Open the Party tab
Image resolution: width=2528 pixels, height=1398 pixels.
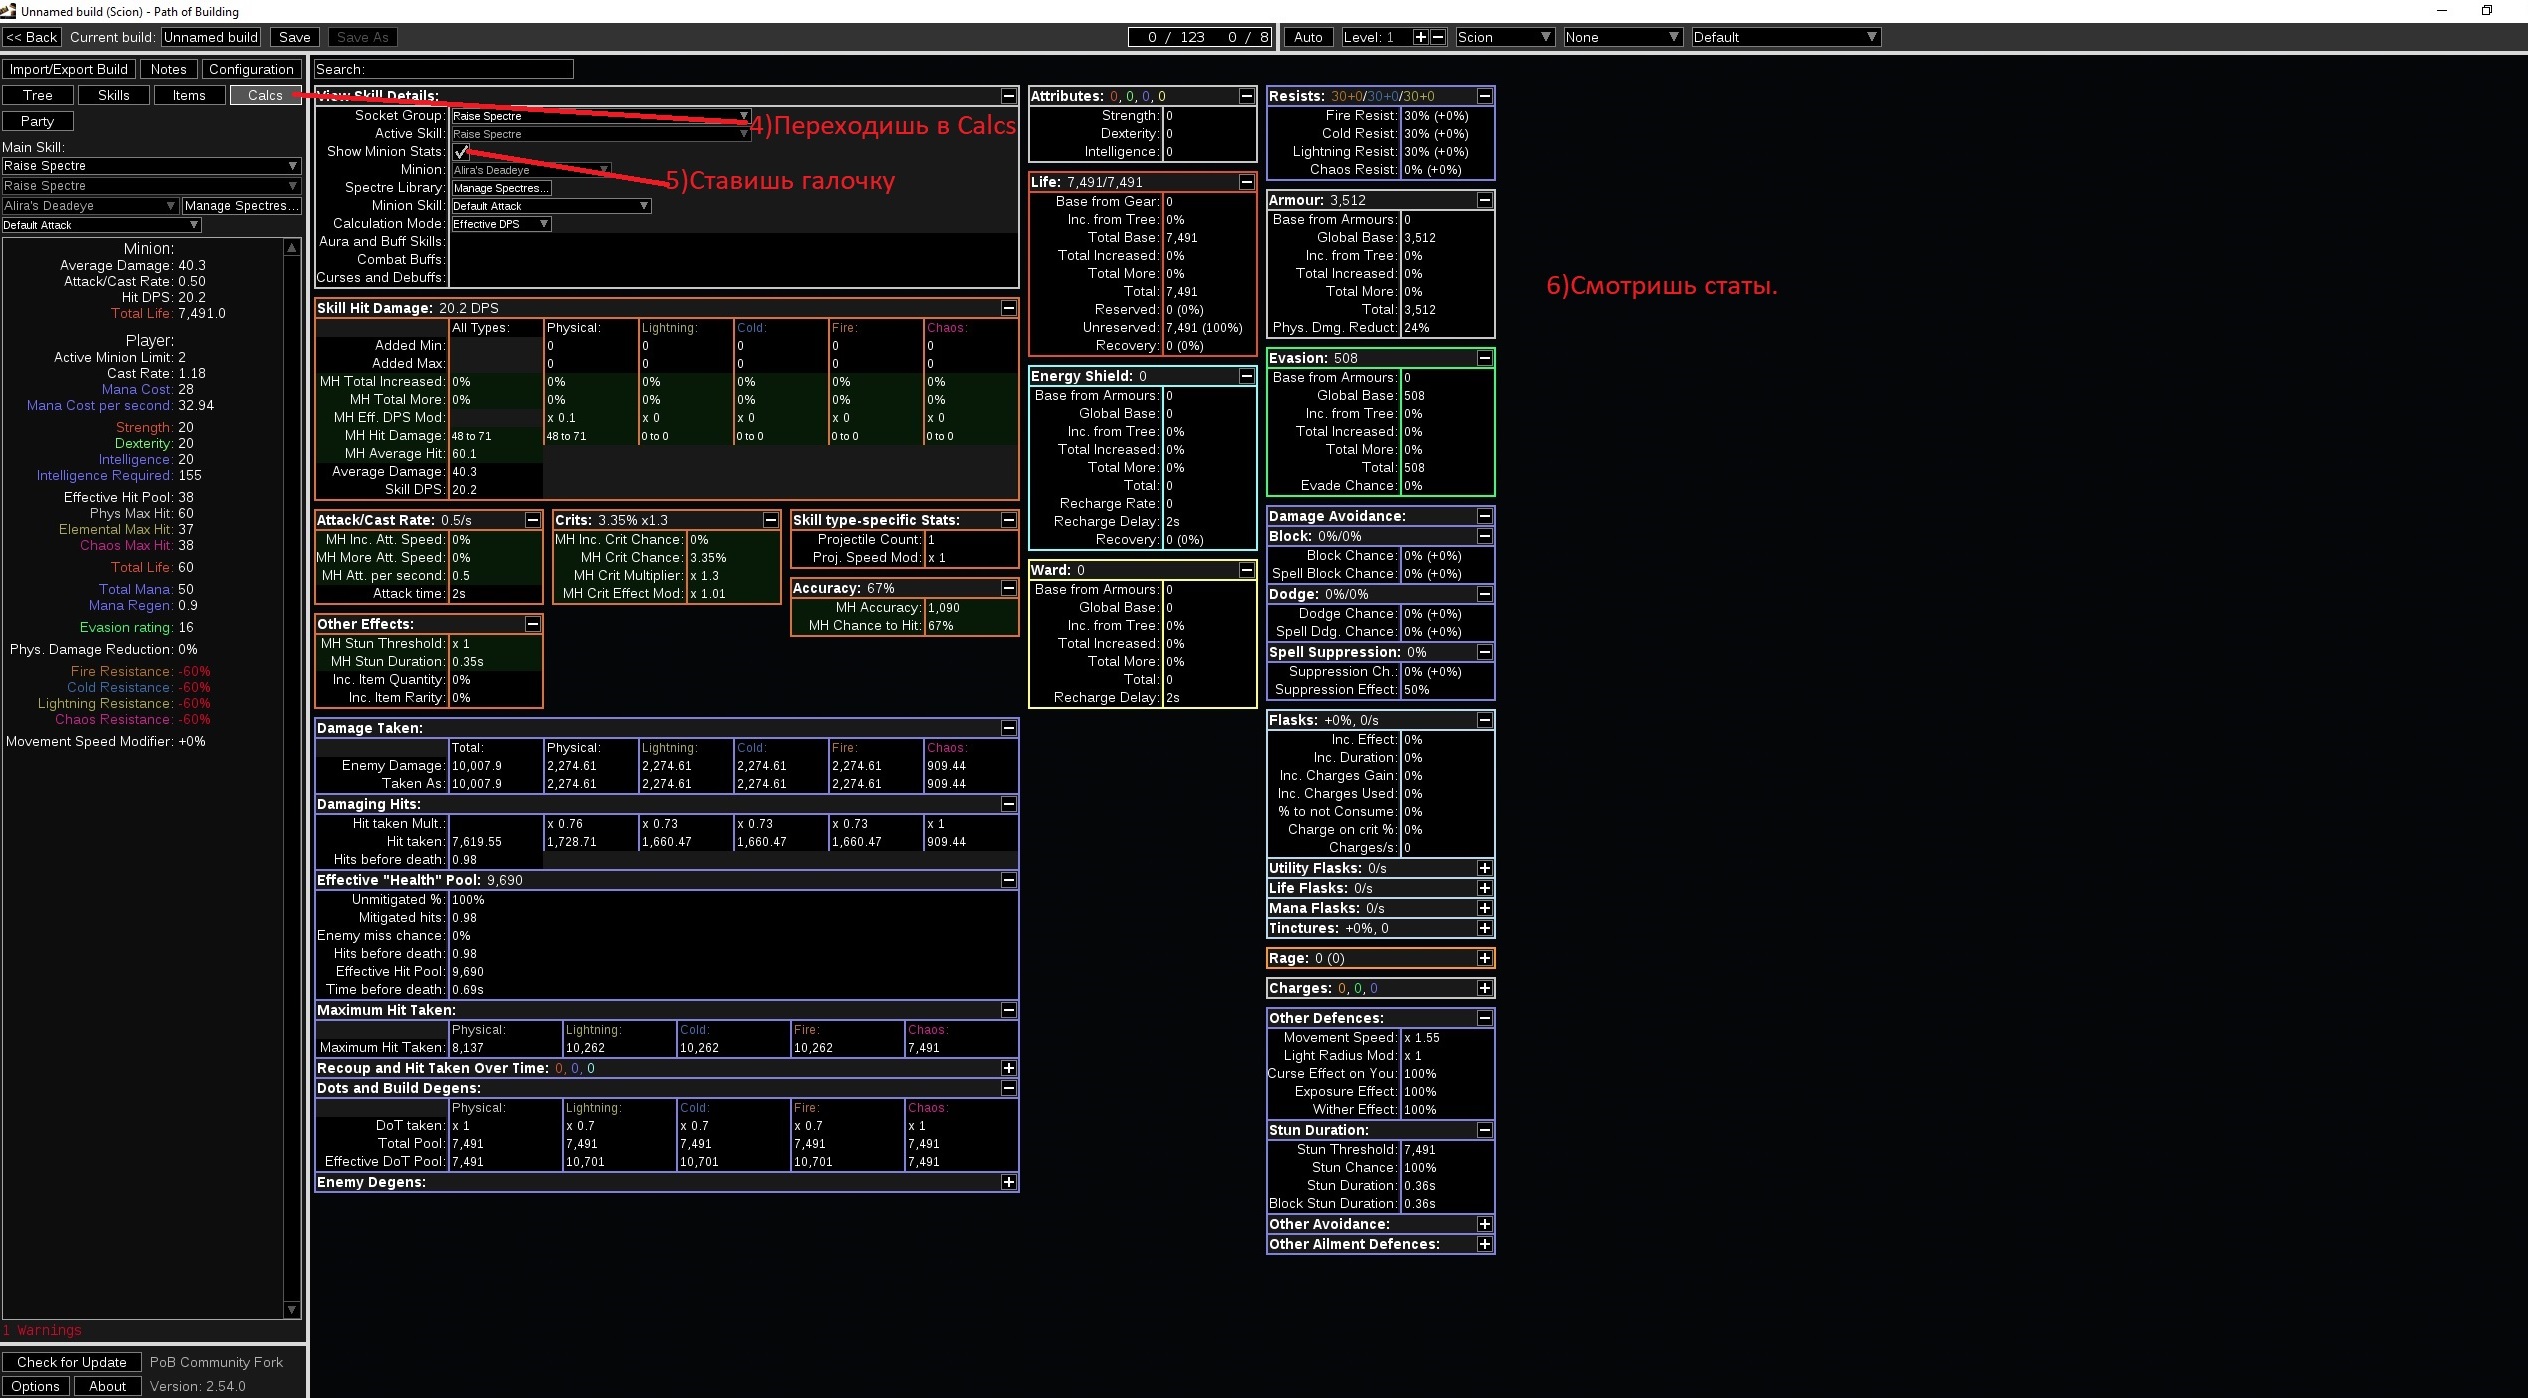pos(38,121)
